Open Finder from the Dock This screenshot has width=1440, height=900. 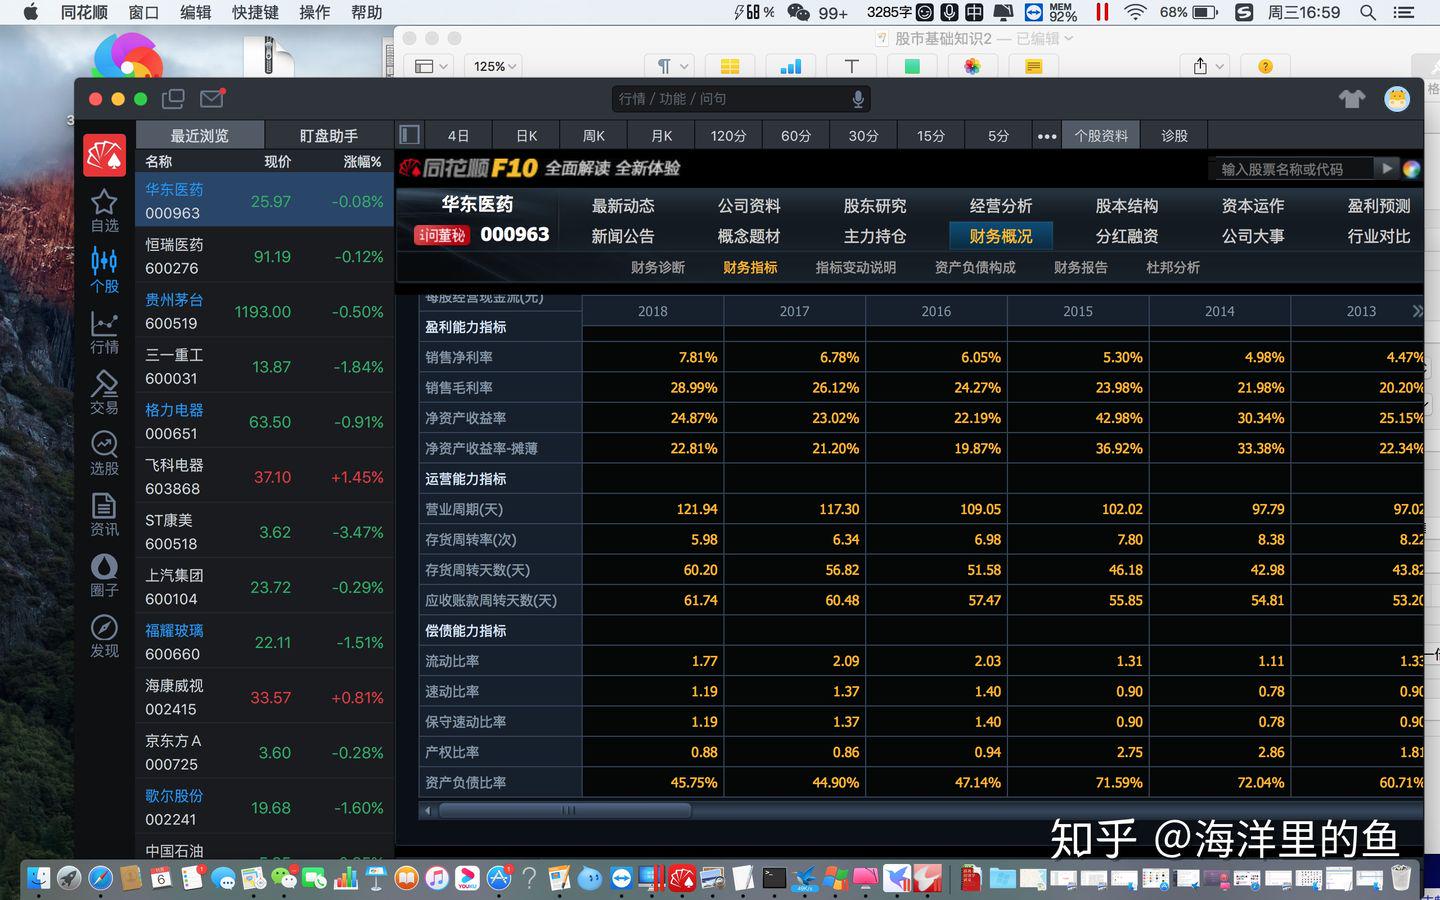38,878
